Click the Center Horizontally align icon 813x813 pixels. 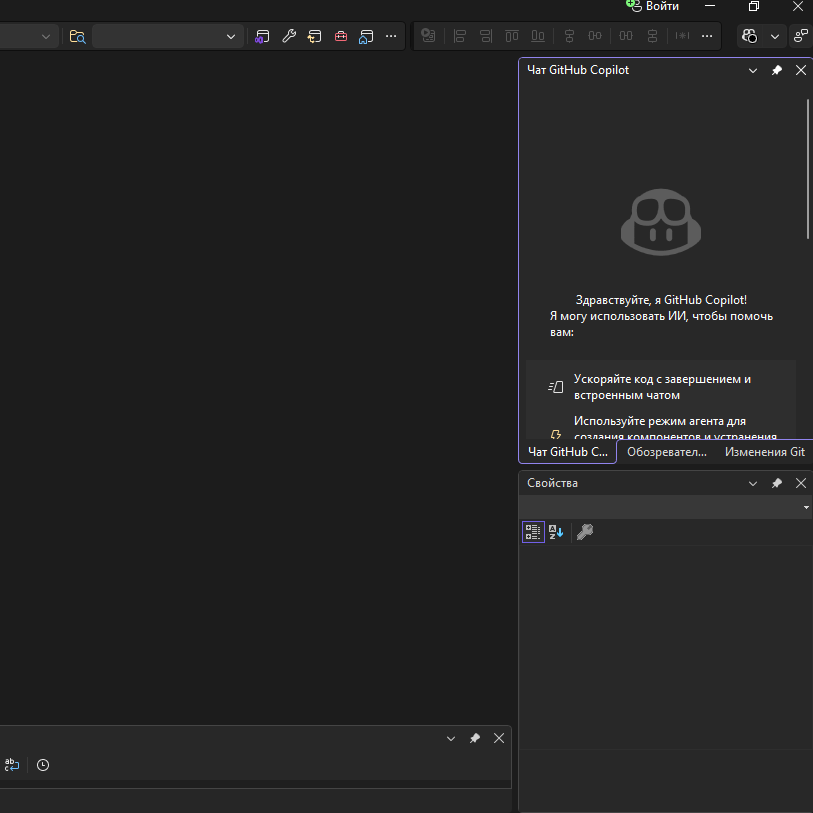(x=595, y=36)
